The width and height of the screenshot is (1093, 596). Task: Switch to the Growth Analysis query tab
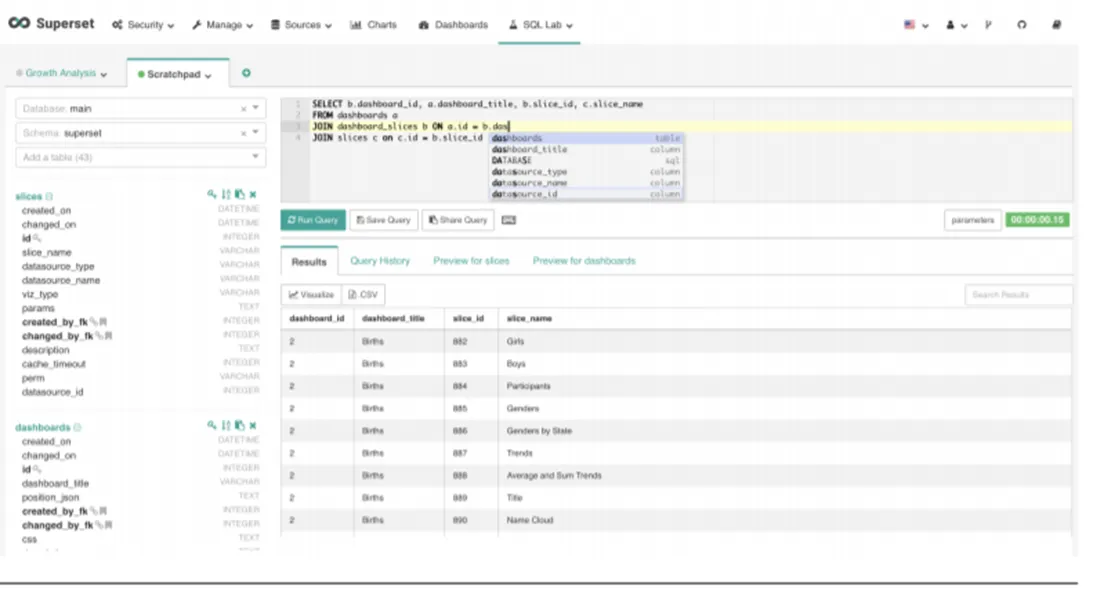point(62,73)
